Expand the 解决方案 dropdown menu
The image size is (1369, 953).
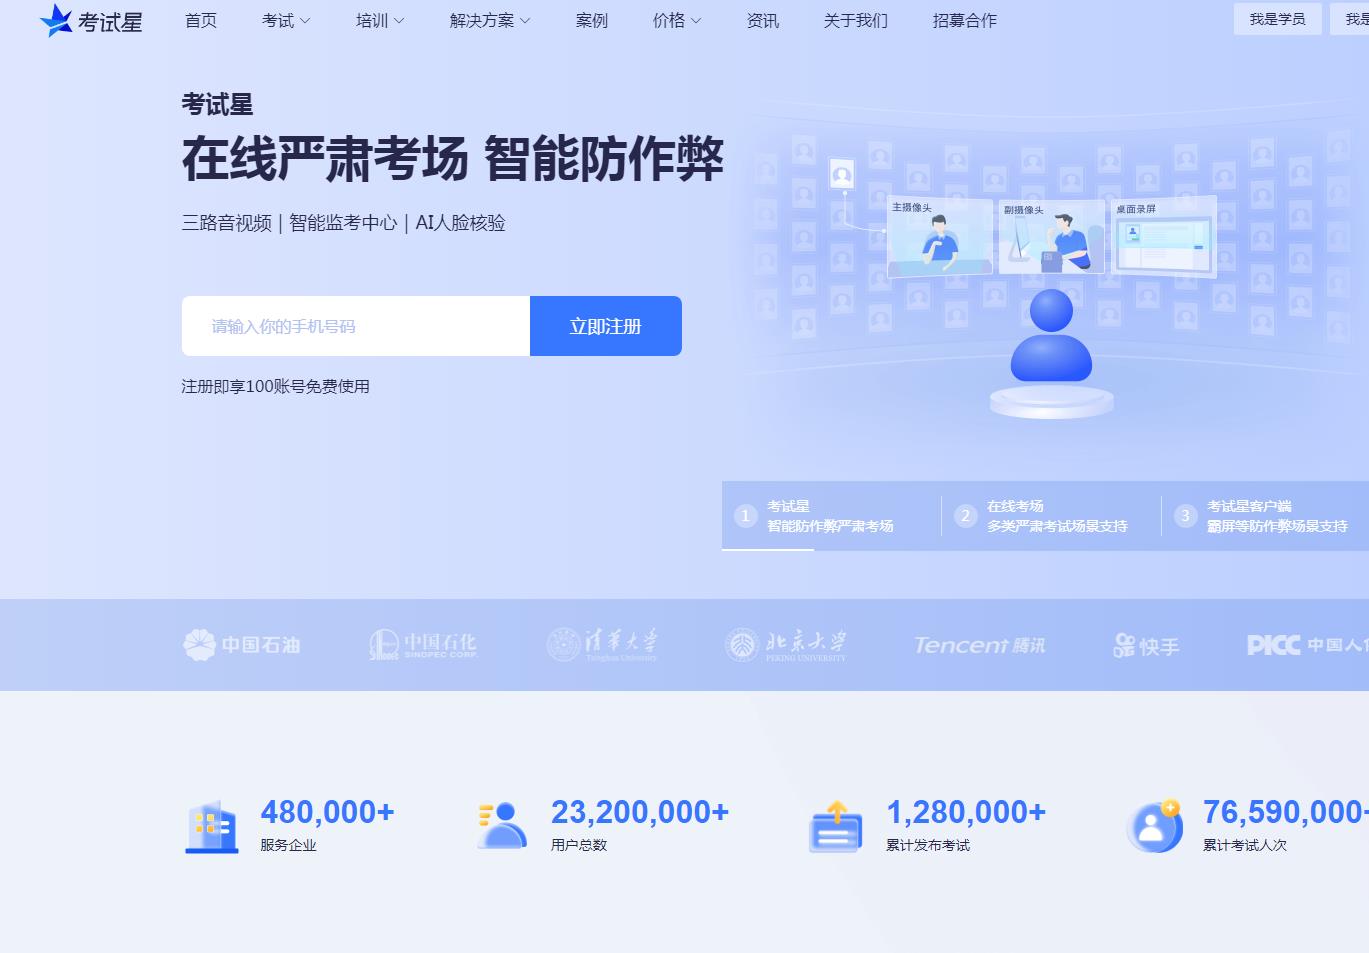[x=490, y=20]
